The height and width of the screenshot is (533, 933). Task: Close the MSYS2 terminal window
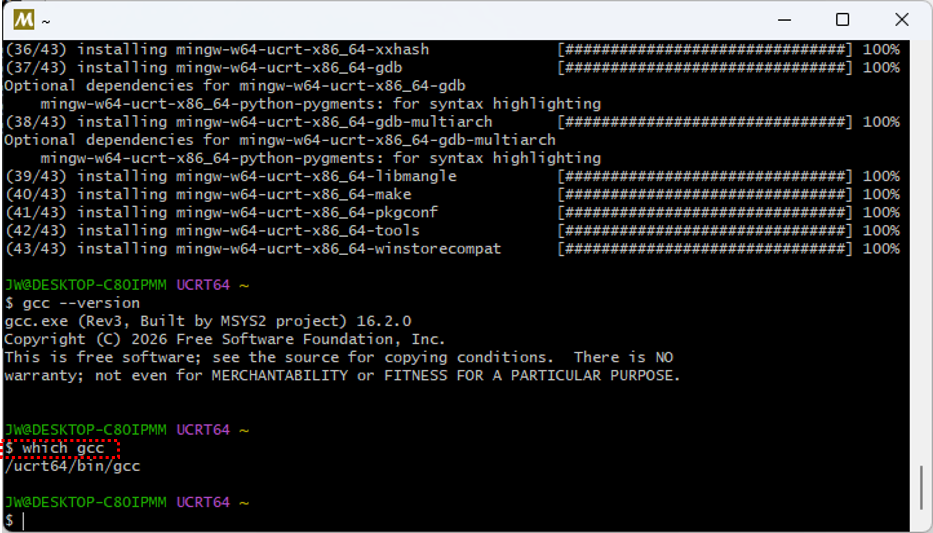tap(902, 20)
